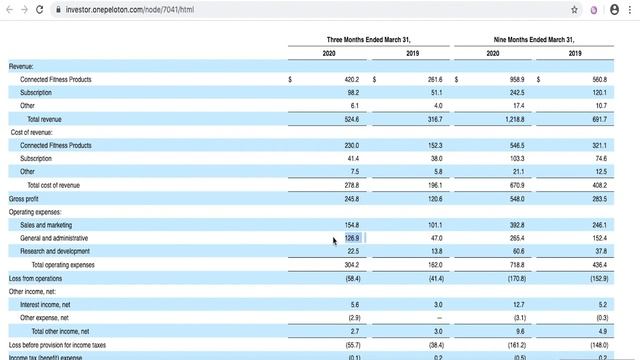Click the Connected Fitness Products revenue label
The image size is (640, 360).
[x=56, y=80]
